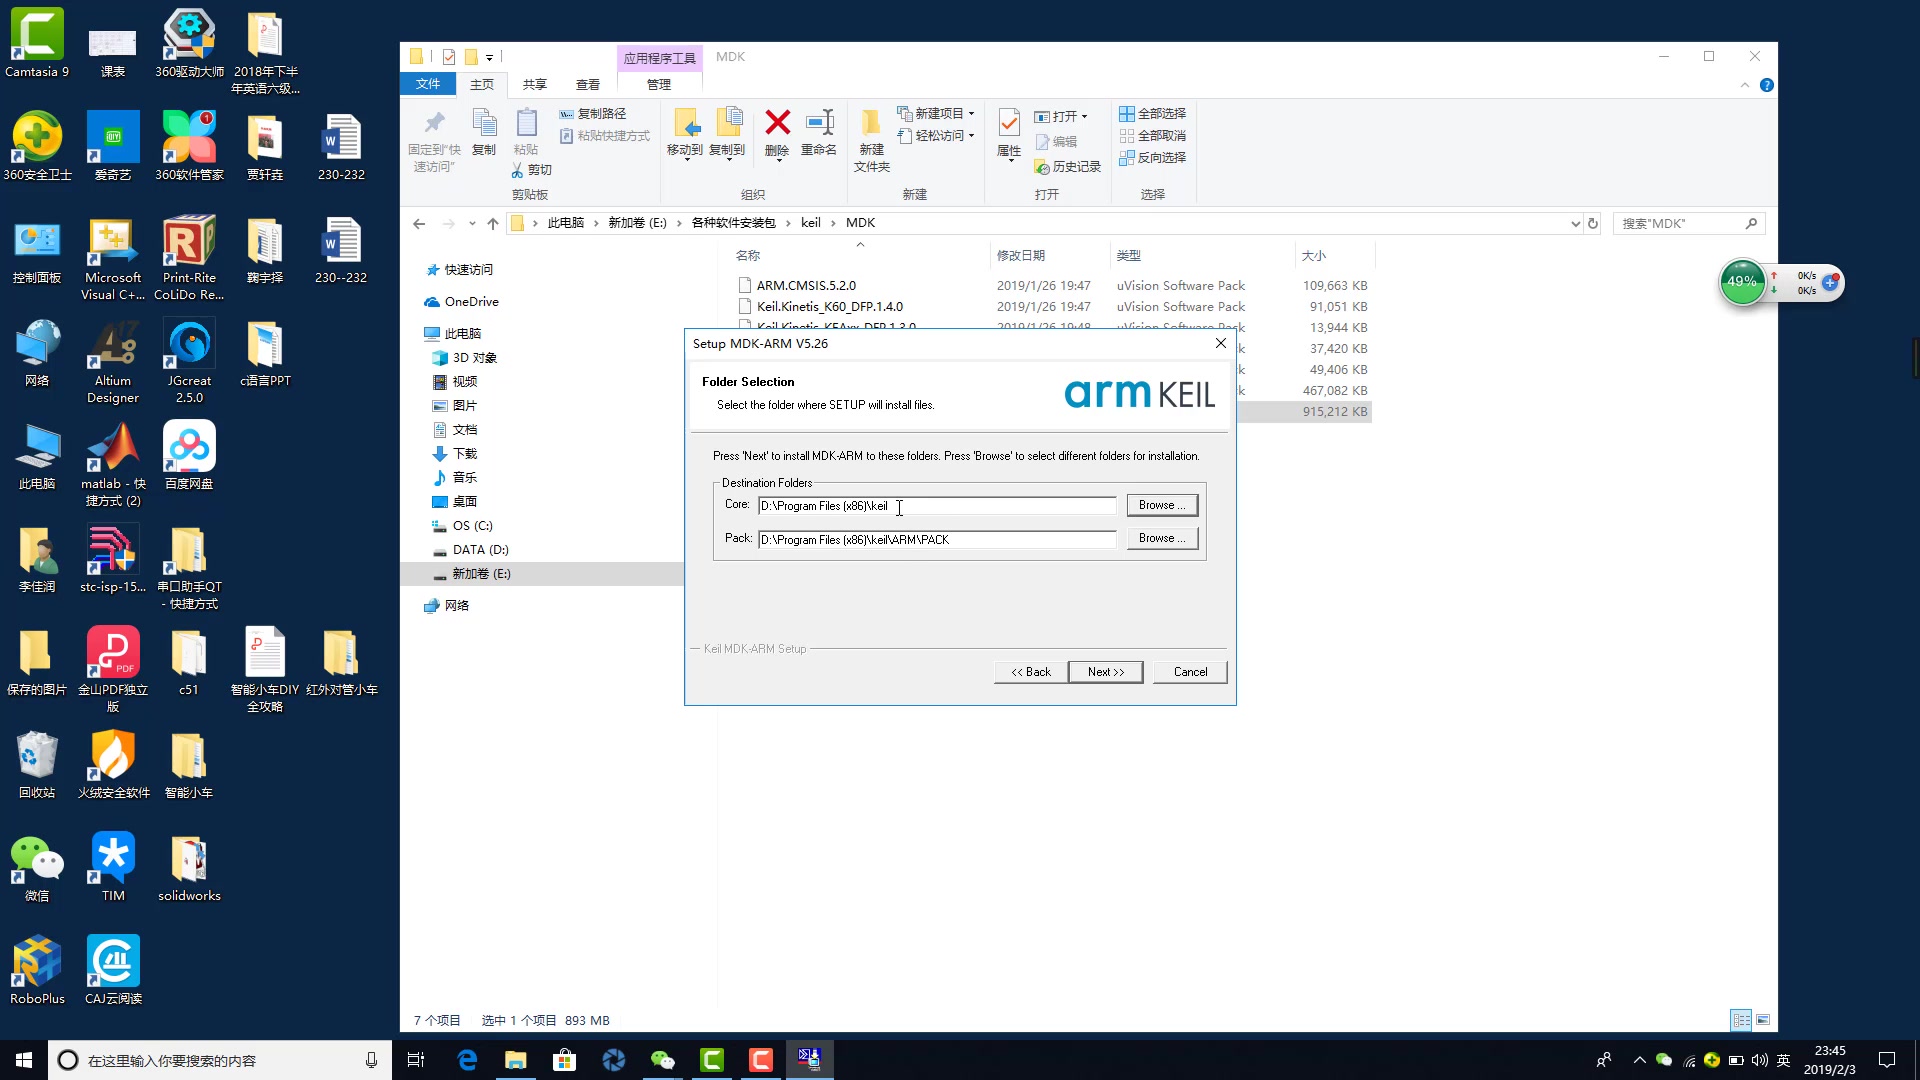Click Next >> in the setup dialog

click(x=1105, y=672)
